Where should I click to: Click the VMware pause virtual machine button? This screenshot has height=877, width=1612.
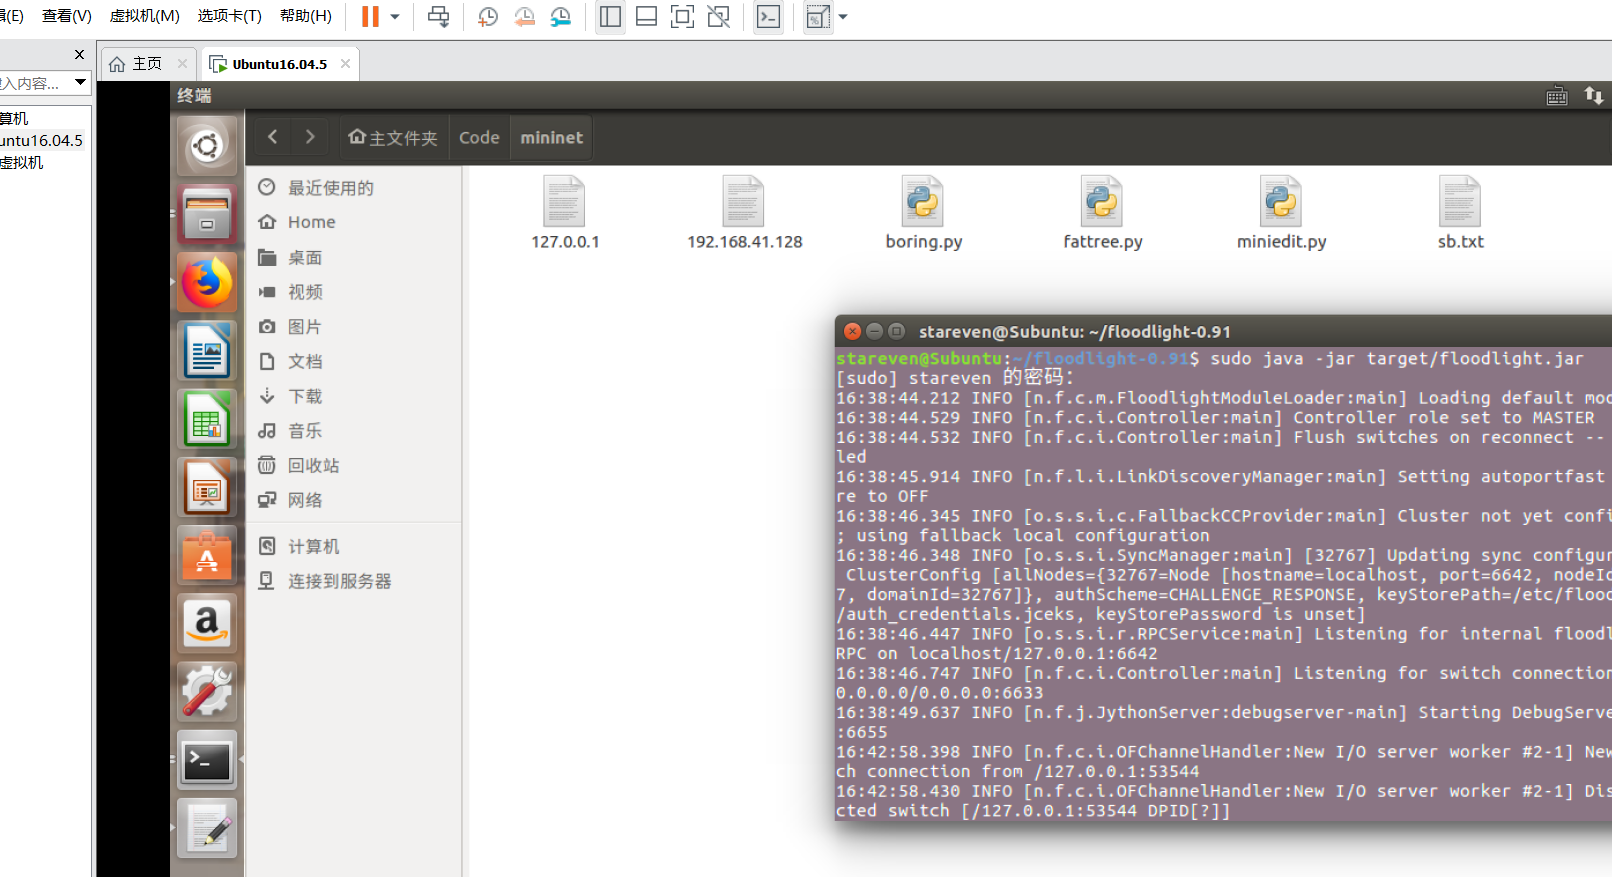pos(370,17)
